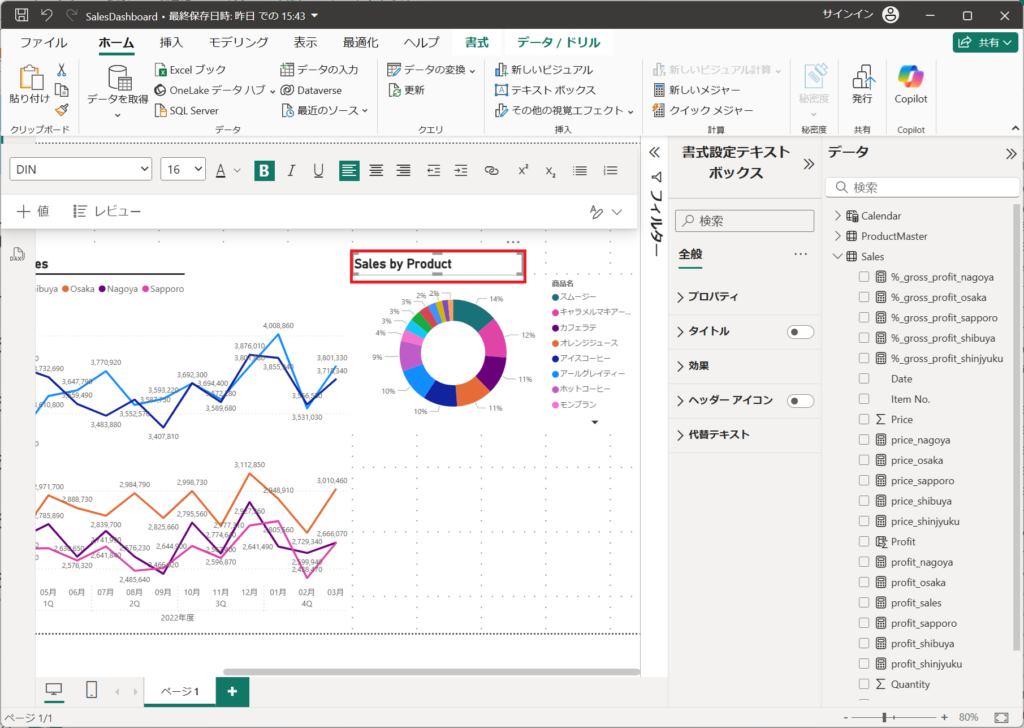Click the format pane 検索 search box
Viewport: 1024px width, 728px height.
pyautogui.click(x=744, y=221)
